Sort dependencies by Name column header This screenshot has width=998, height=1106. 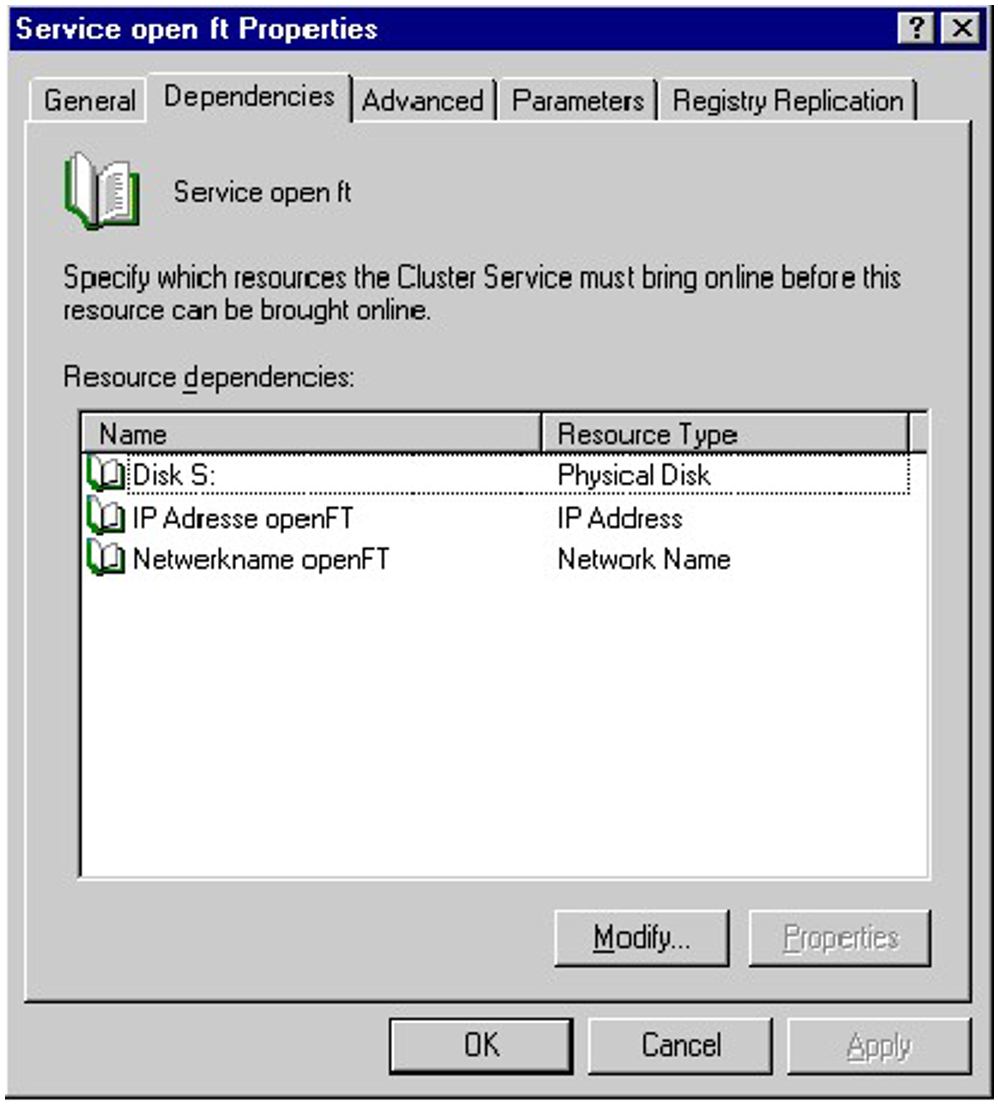coord(310,434)
